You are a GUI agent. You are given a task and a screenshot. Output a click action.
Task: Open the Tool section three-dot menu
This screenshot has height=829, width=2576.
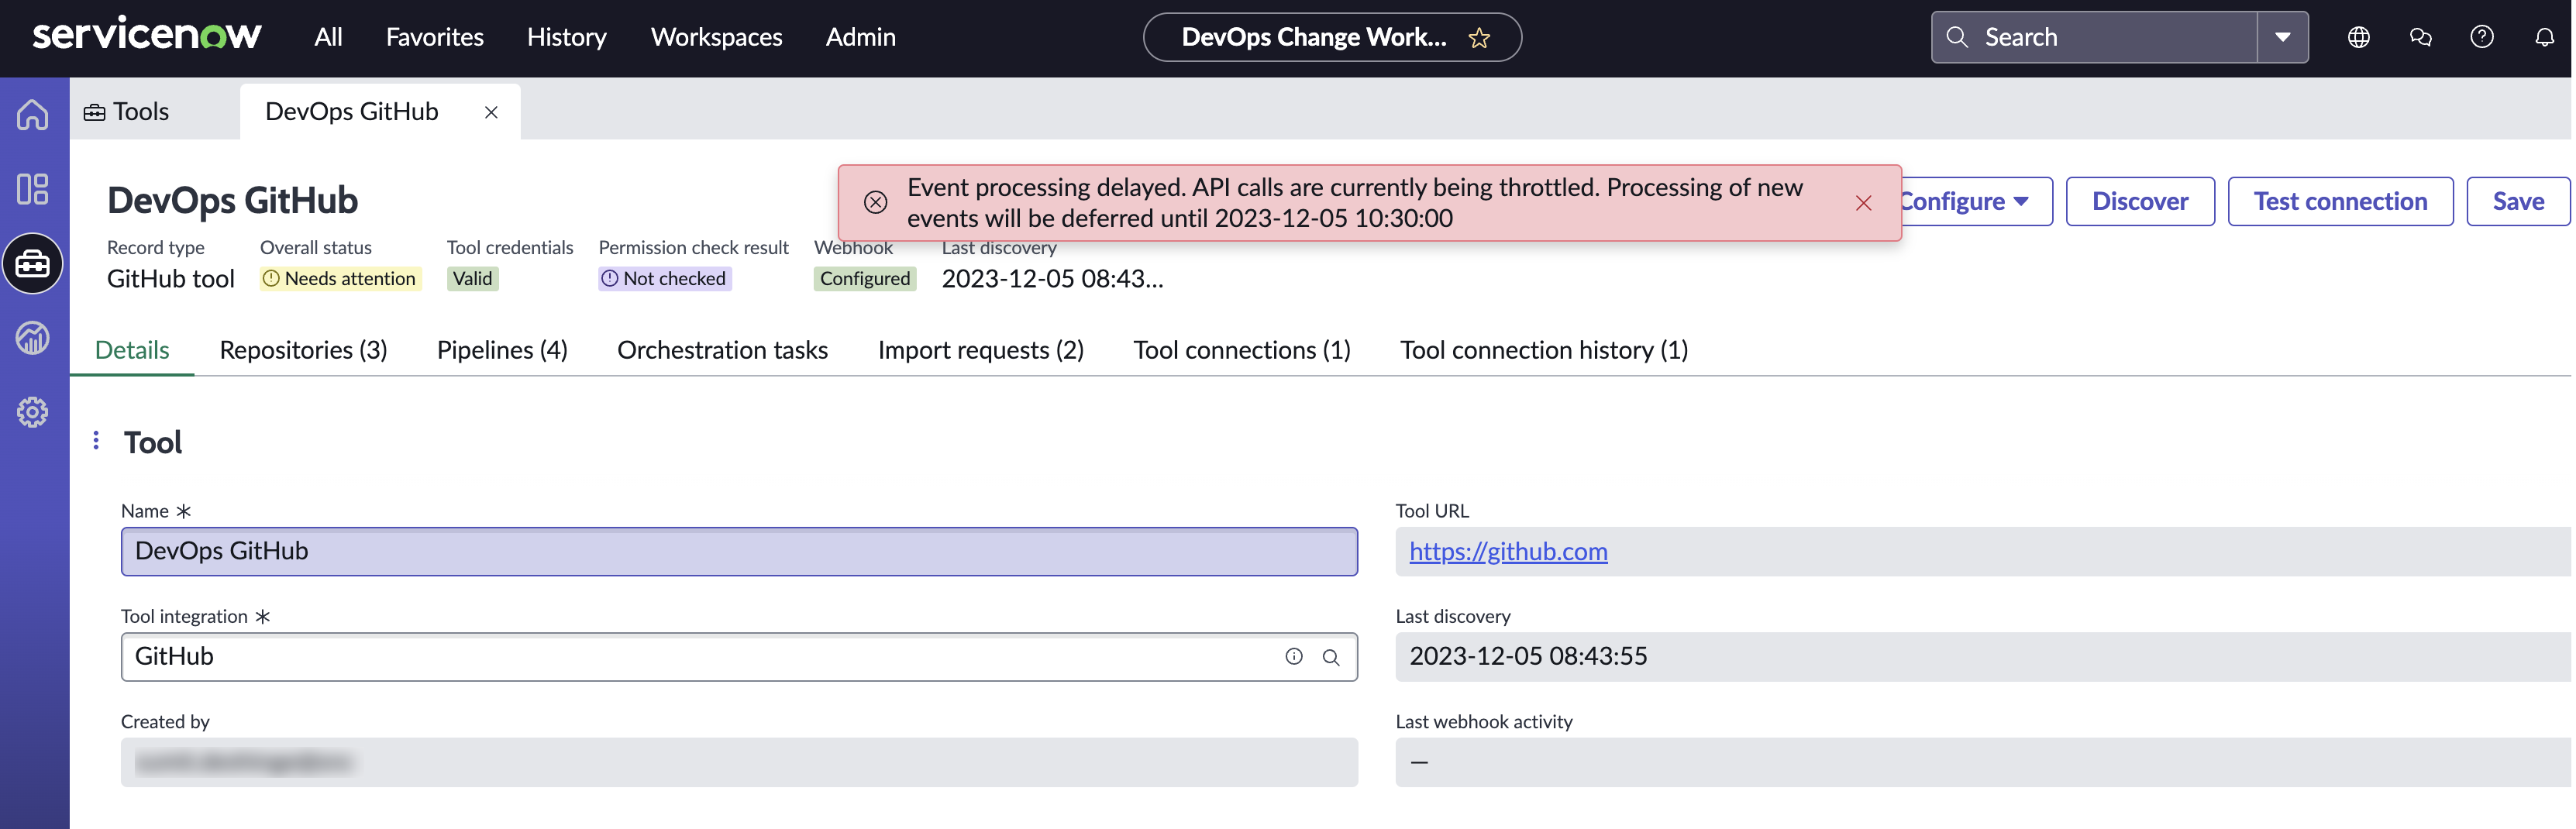[96, 441]
